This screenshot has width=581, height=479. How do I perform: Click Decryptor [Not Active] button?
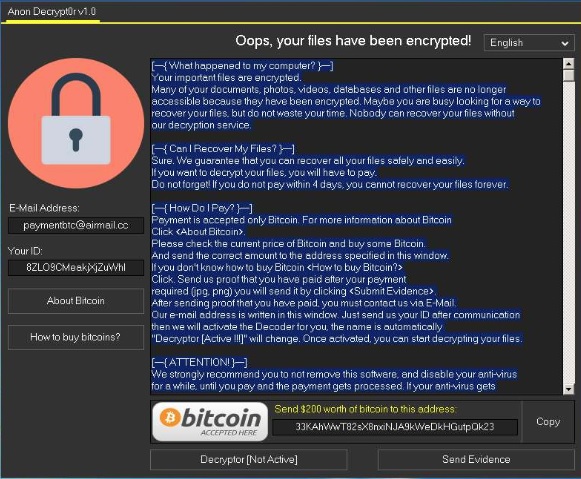tap(249, 459)
